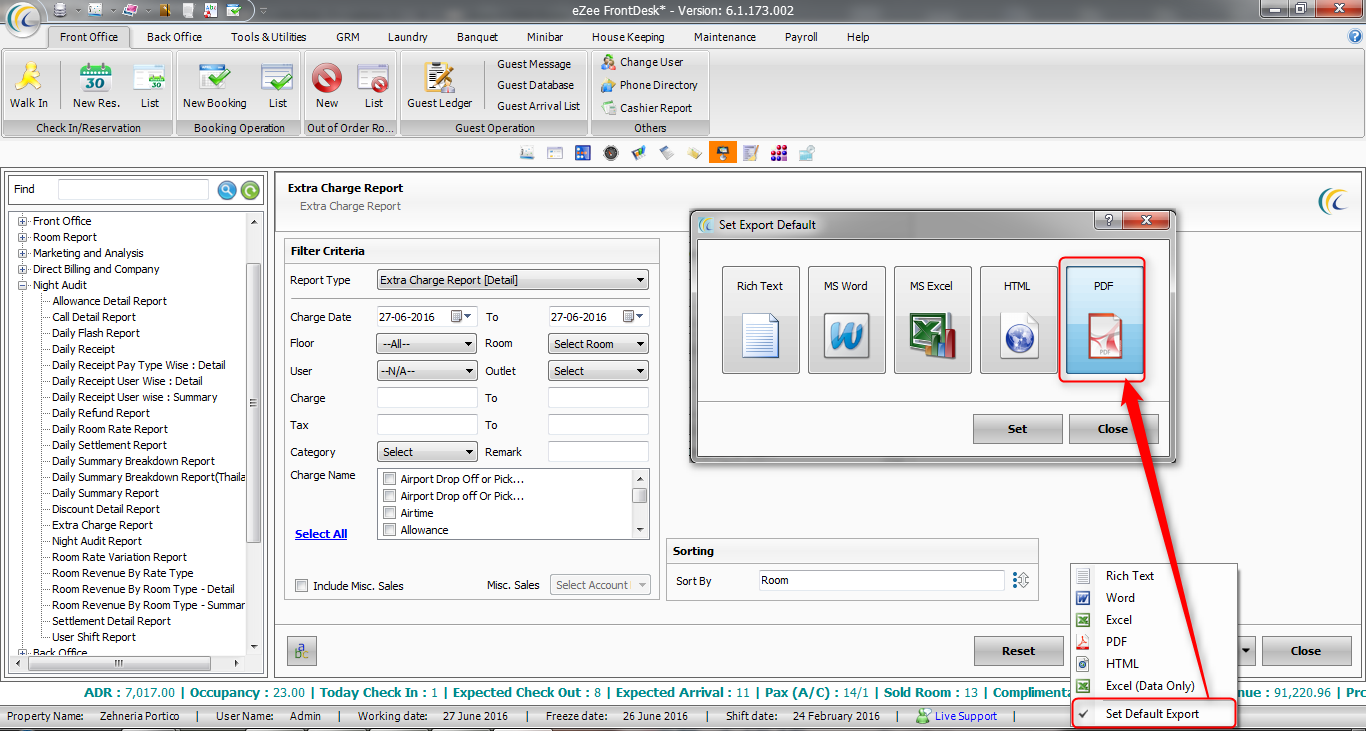Open the Phone Directory icon

(x=608, y=85)
